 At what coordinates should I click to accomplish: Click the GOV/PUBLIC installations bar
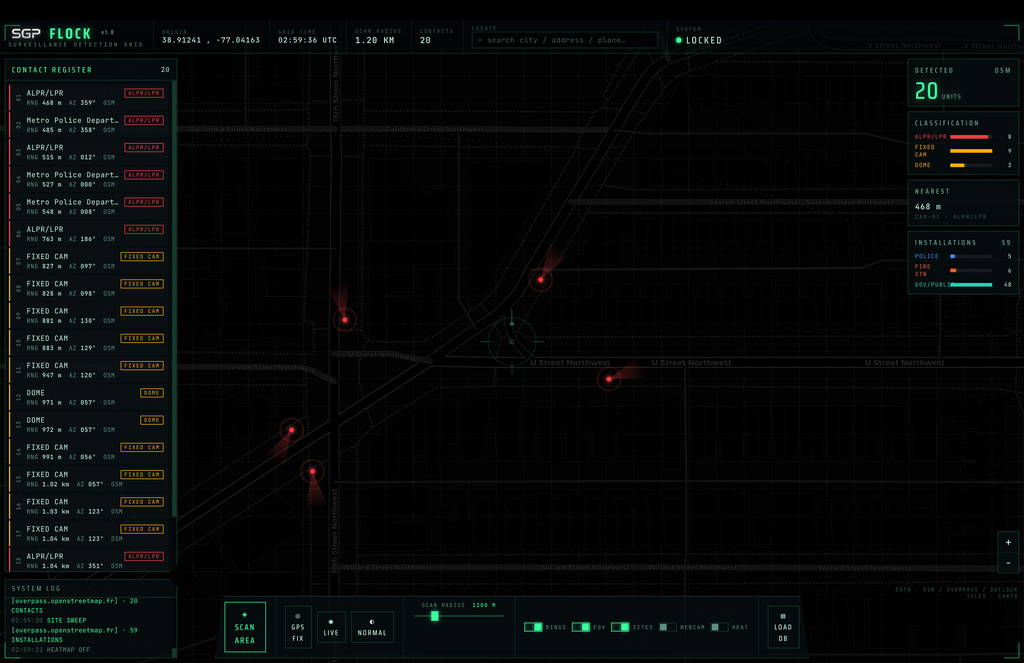[x=971, y=285]
